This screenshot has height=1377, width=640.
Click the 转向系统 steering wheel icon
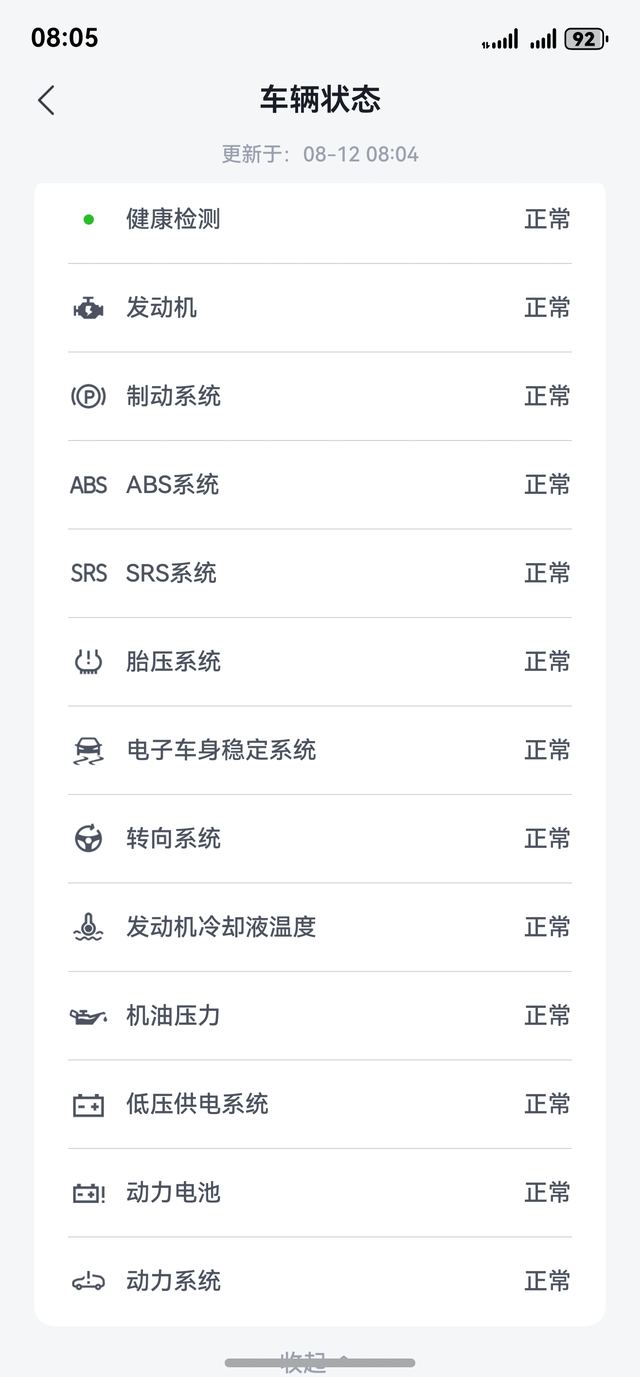[x=89, y=838]
